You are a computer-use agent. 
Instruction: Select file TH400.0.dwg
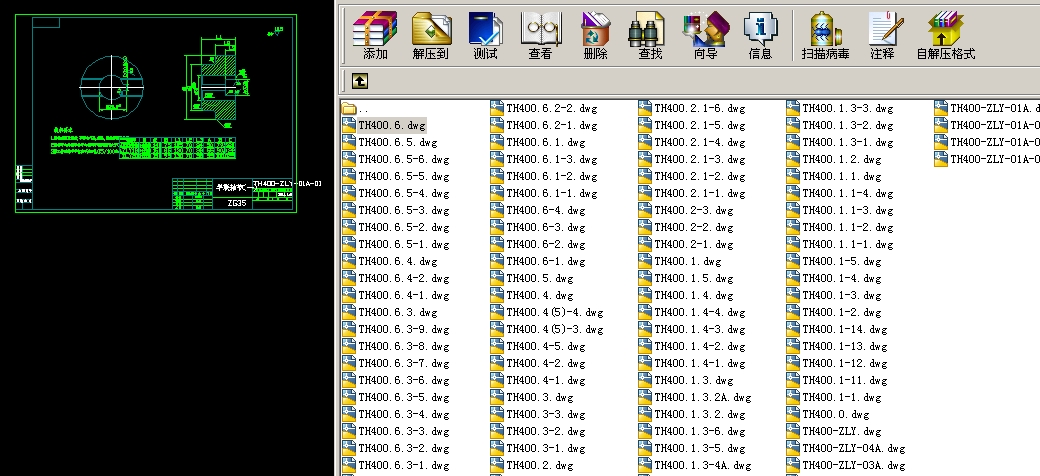(x=835, y=415)
